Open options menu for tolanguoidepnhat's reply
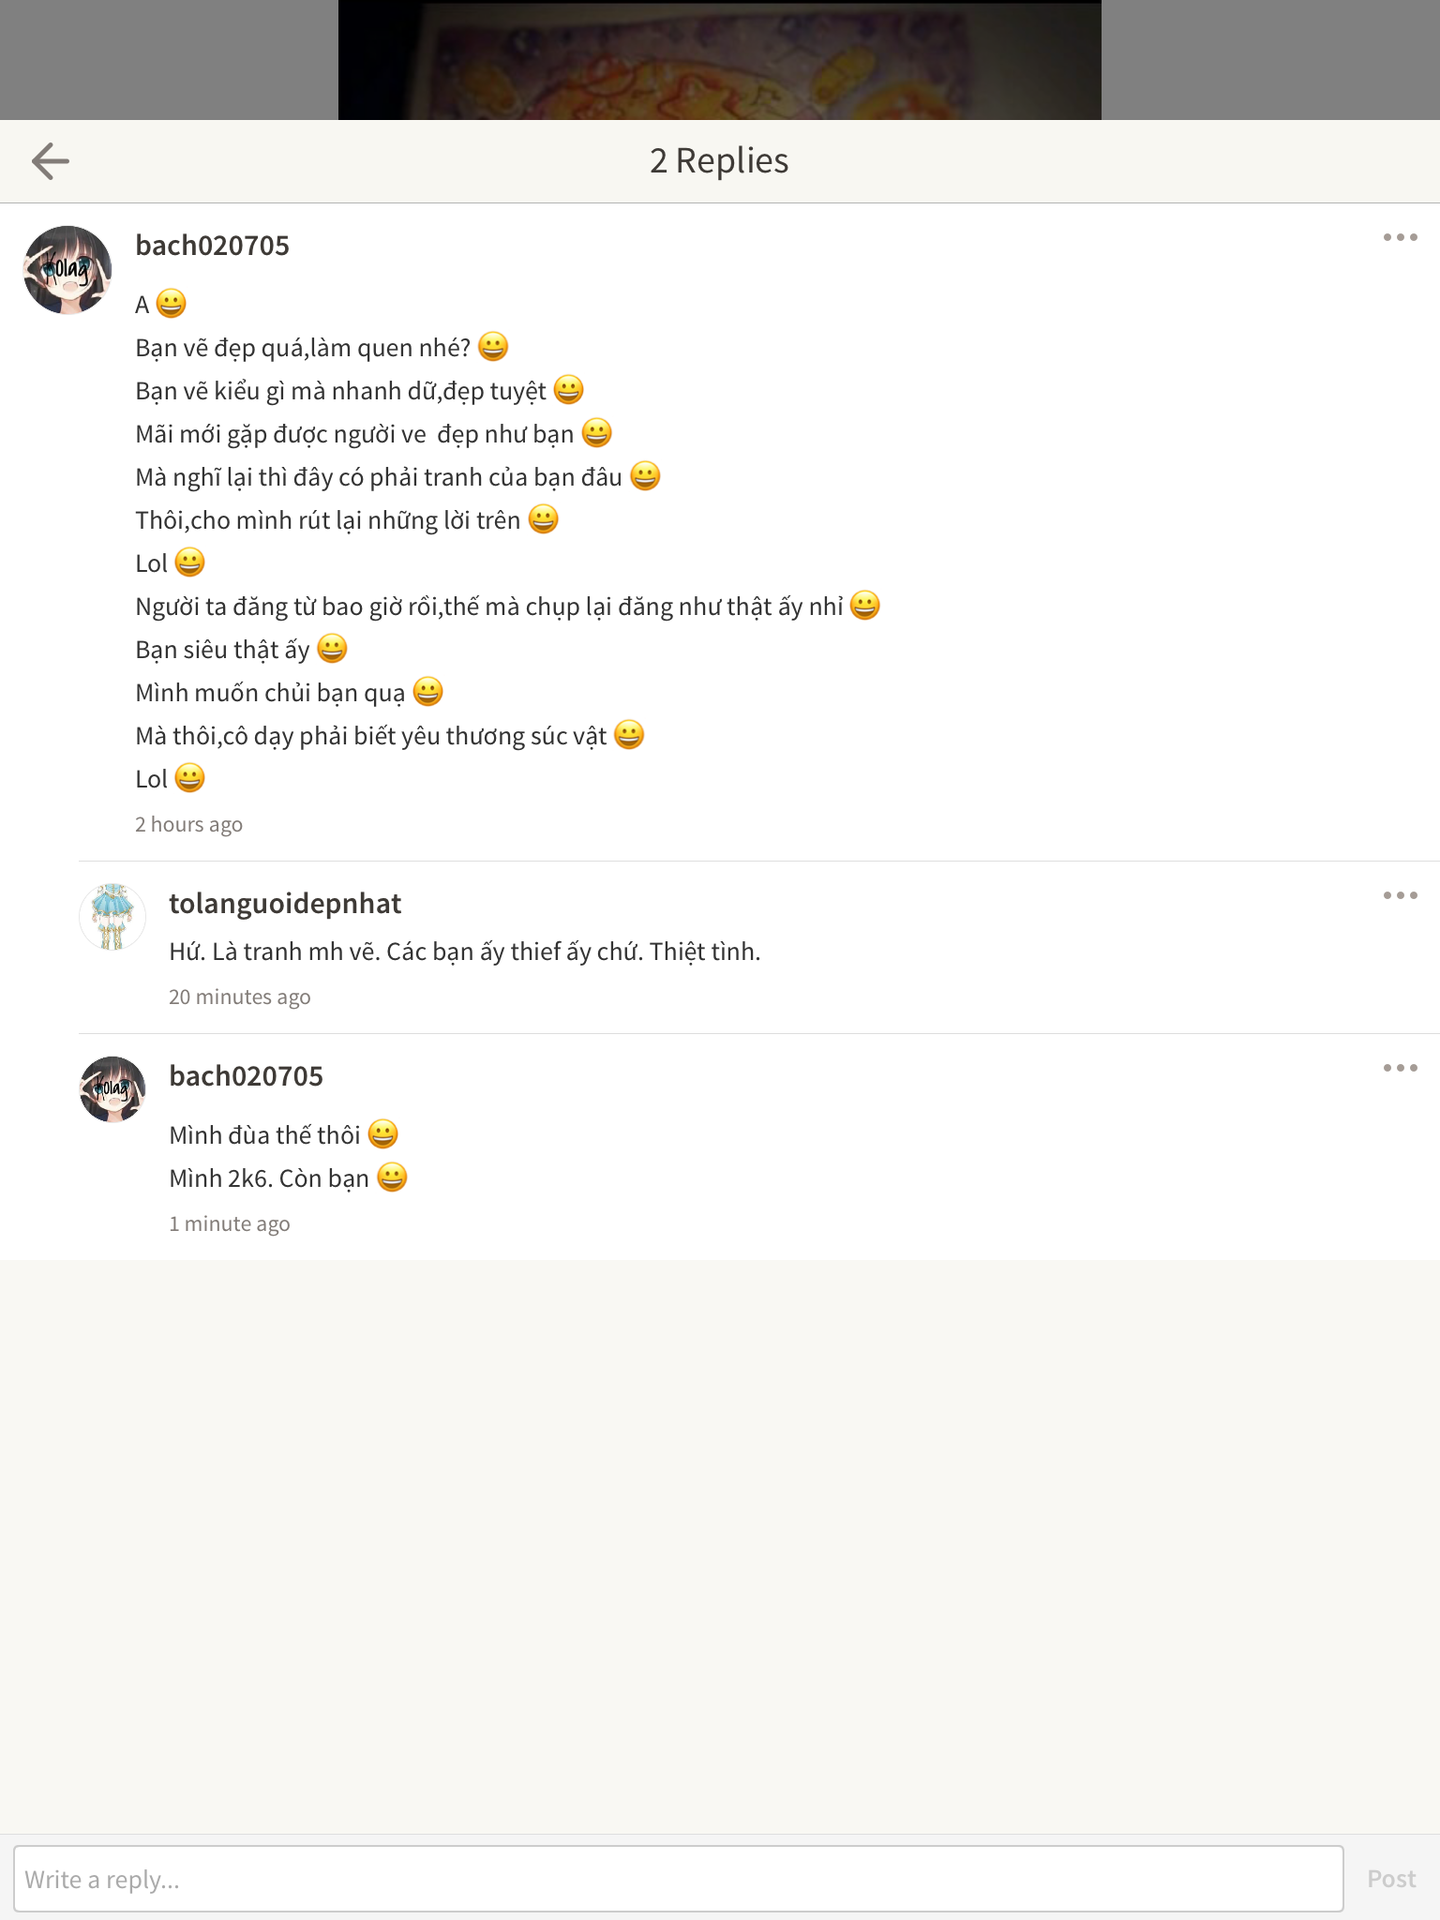This screenshot has width=1440, height=1920. pyautogui.click(x=1400, y=896)
